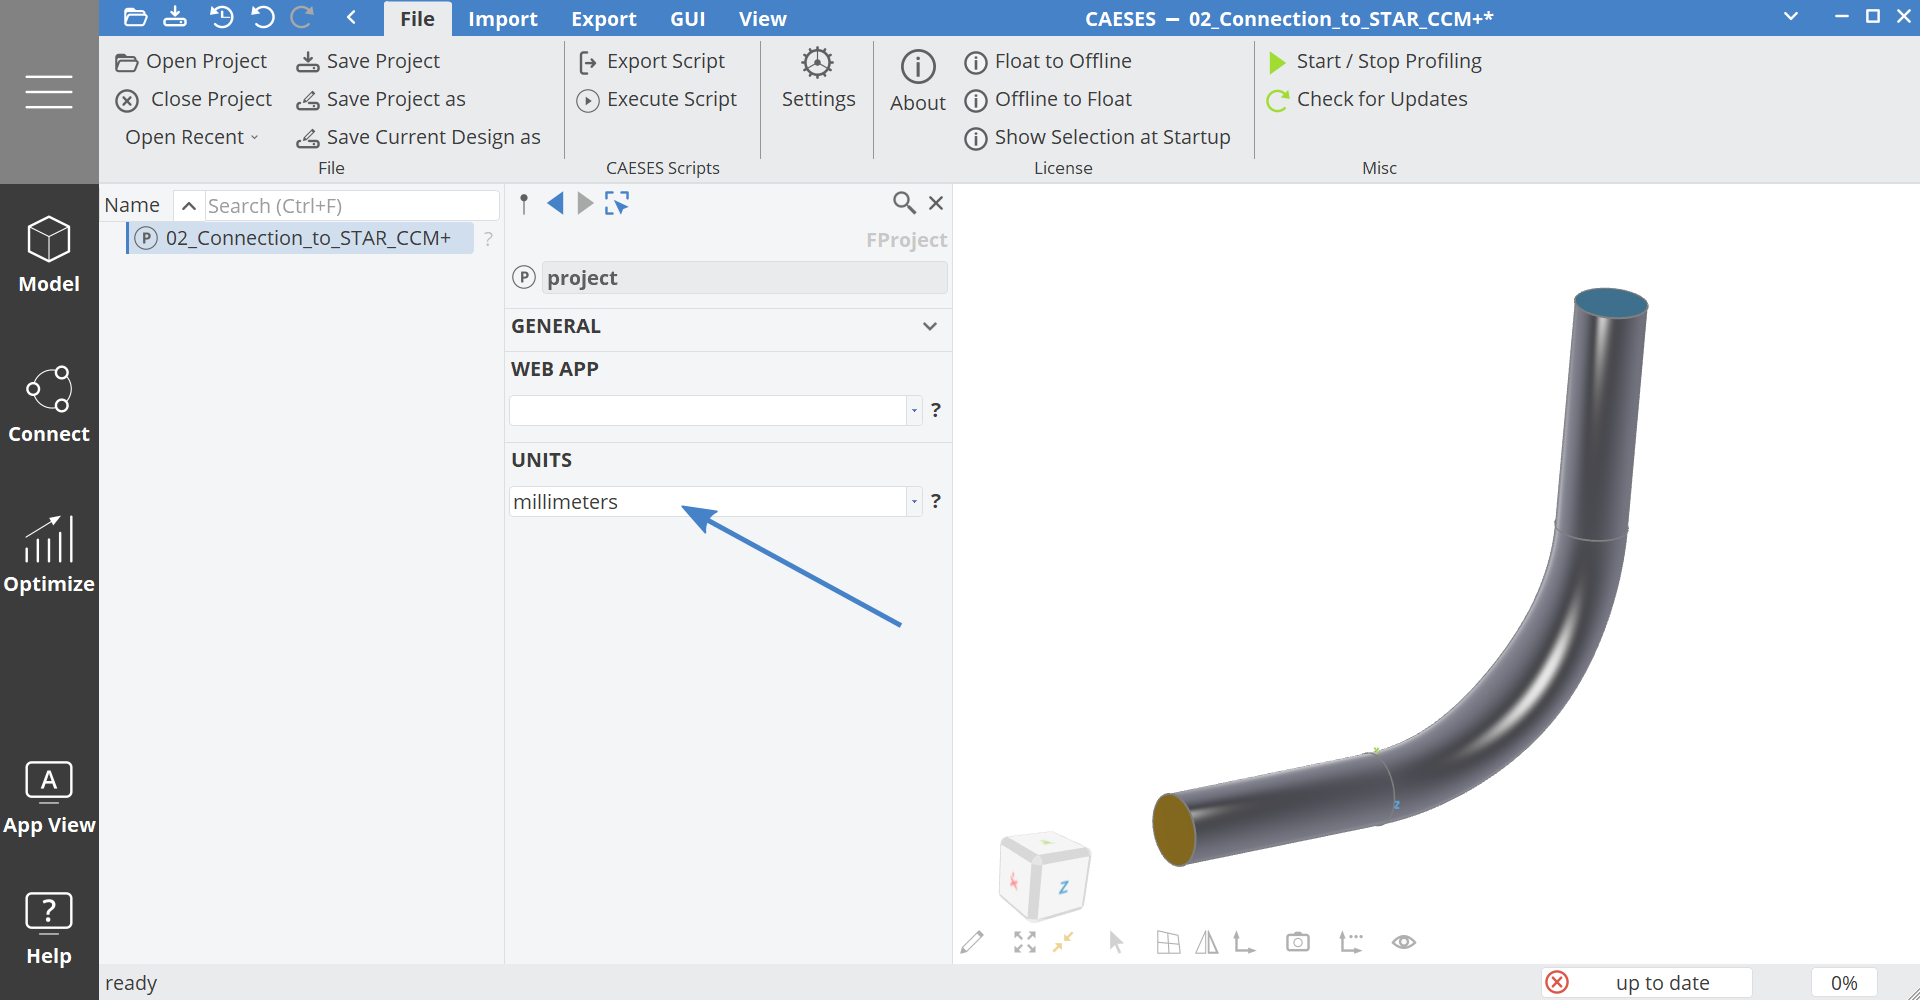Image resolution: width=1920 pixels, height=1000 pixels.
Task: Open the Import tab
Action: point(503,18)
